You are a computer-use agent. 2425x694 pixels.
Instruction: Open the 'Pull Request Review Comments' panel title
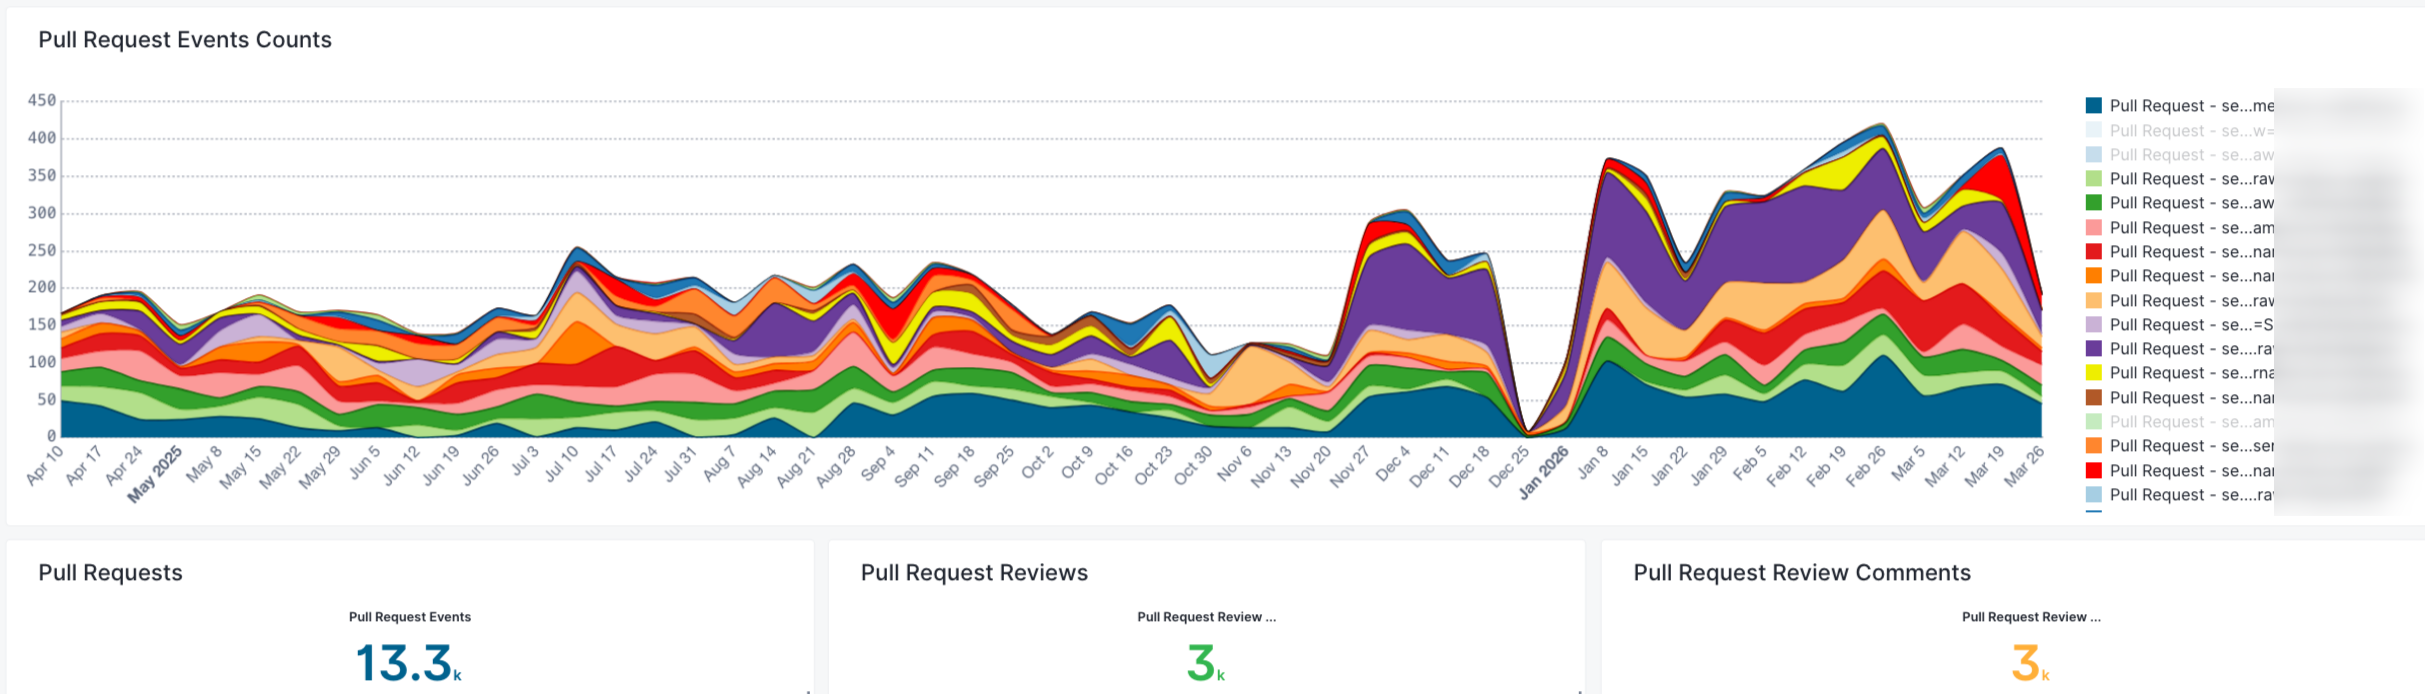[1802, 573]
